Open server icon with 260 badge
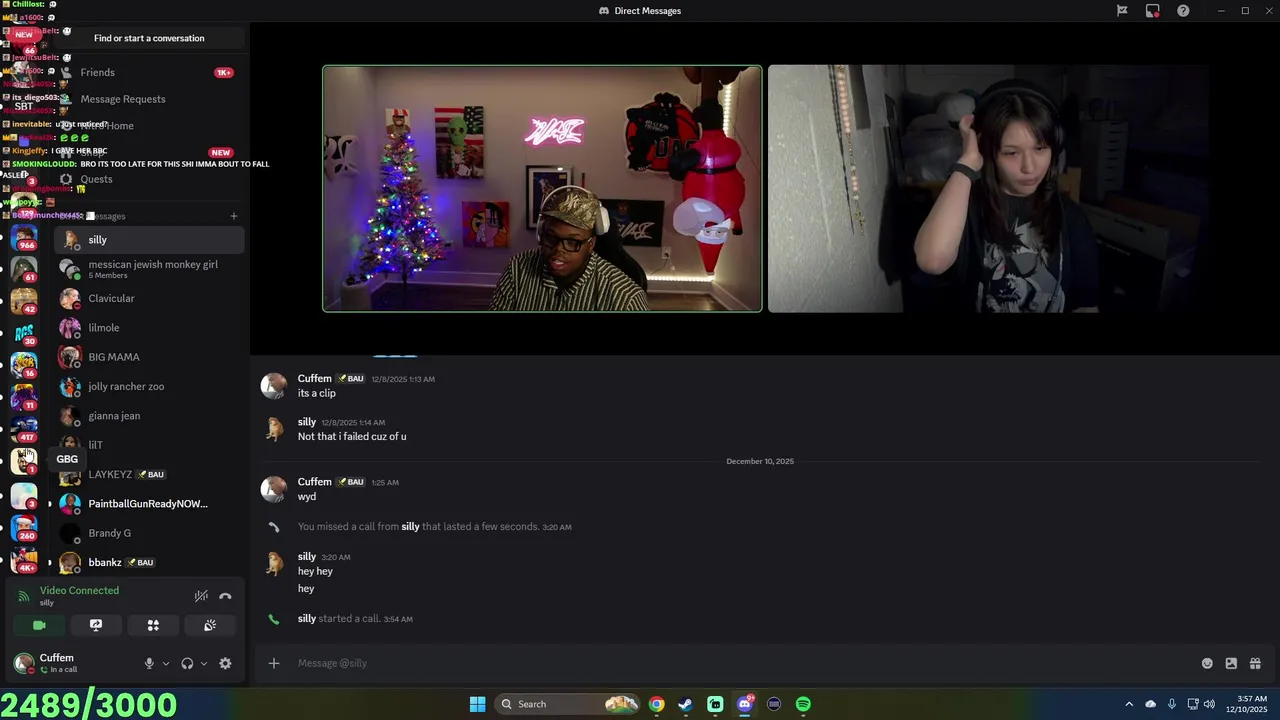The image size is (1280, 720). 24,527
